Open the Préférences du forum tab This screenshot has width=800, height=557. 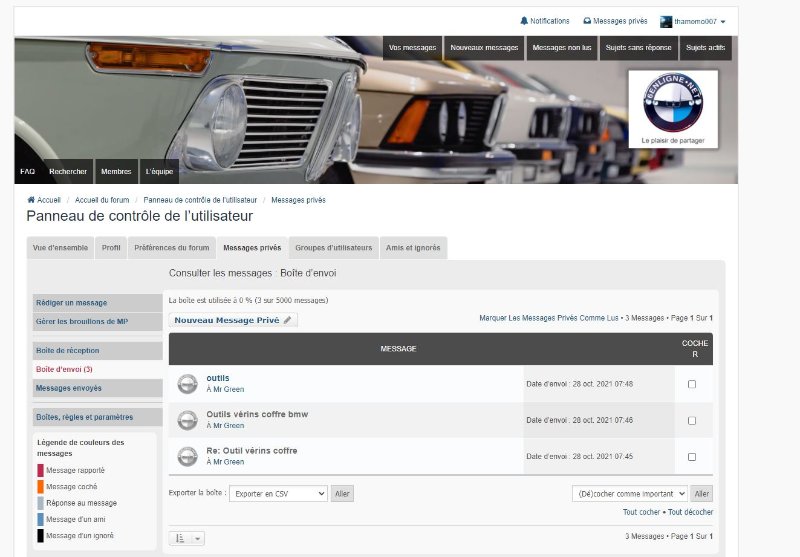click(172, 248)
